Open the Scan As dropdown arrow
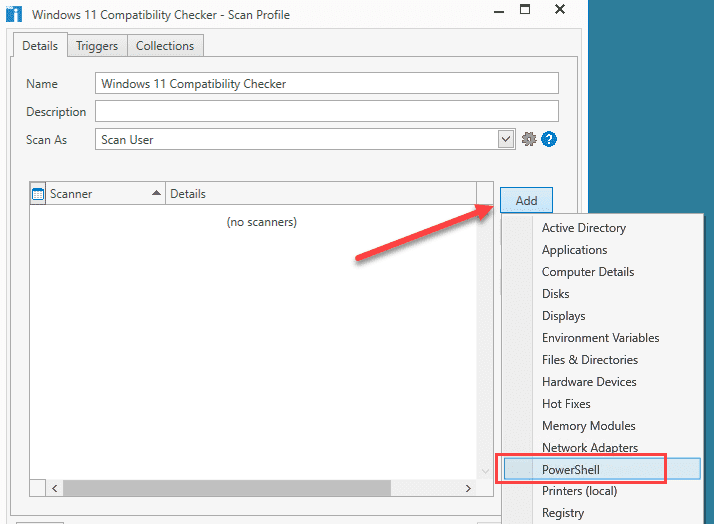 click(506, 139)
